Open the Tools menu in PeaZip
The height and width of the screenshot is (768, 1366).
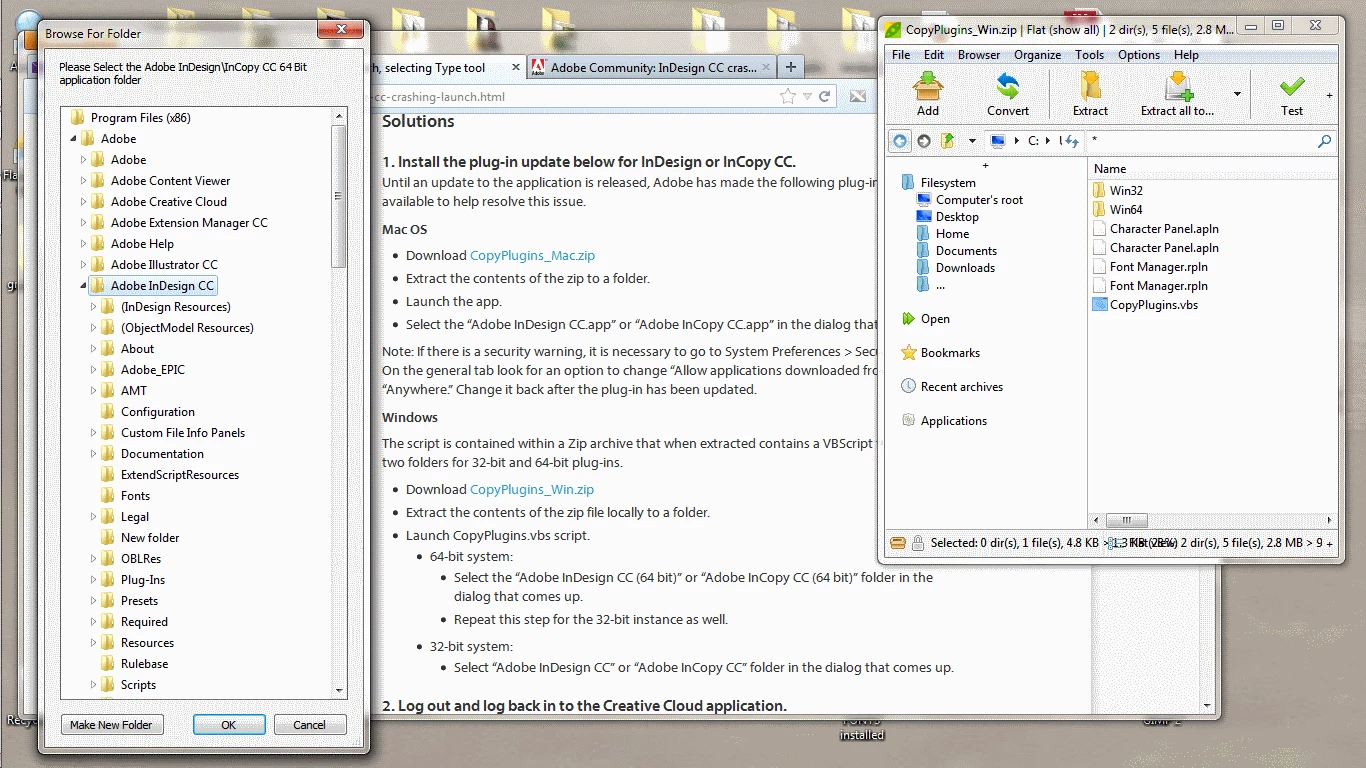pyautogui.click(x=1090, y=55)
